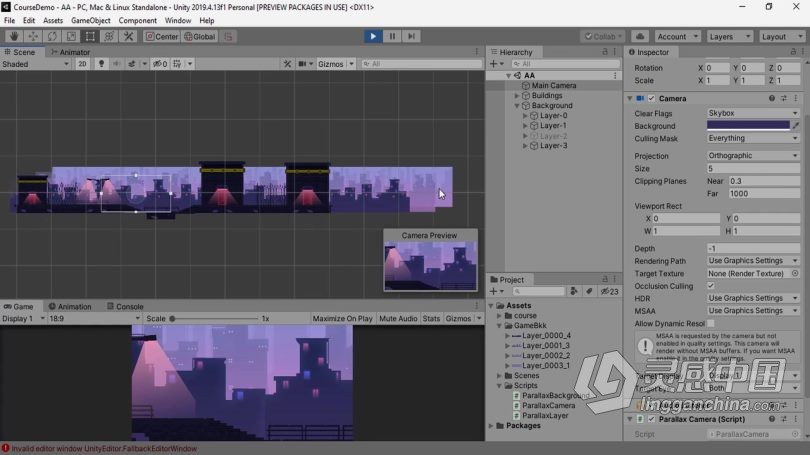Select the Rotate tool
The image size is (810, 455).
point(52,37)
